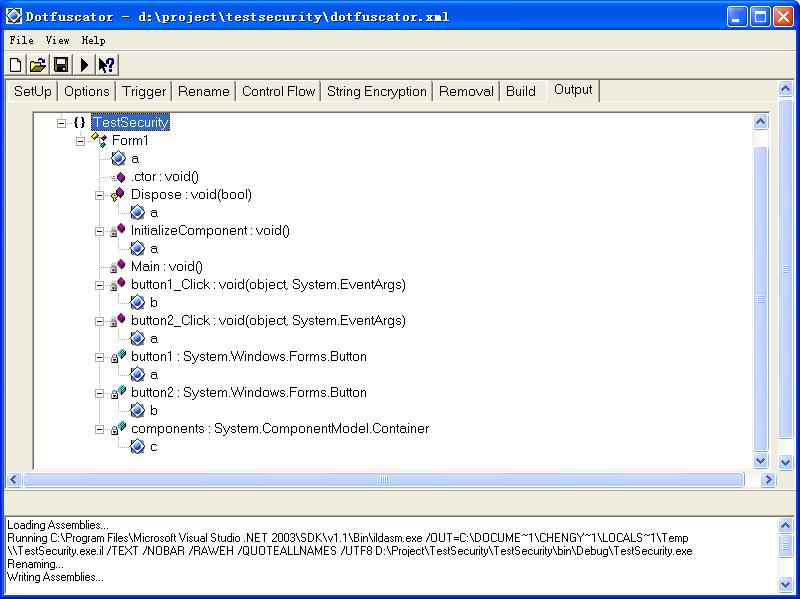Open the View menu

(x=57, y=40)
